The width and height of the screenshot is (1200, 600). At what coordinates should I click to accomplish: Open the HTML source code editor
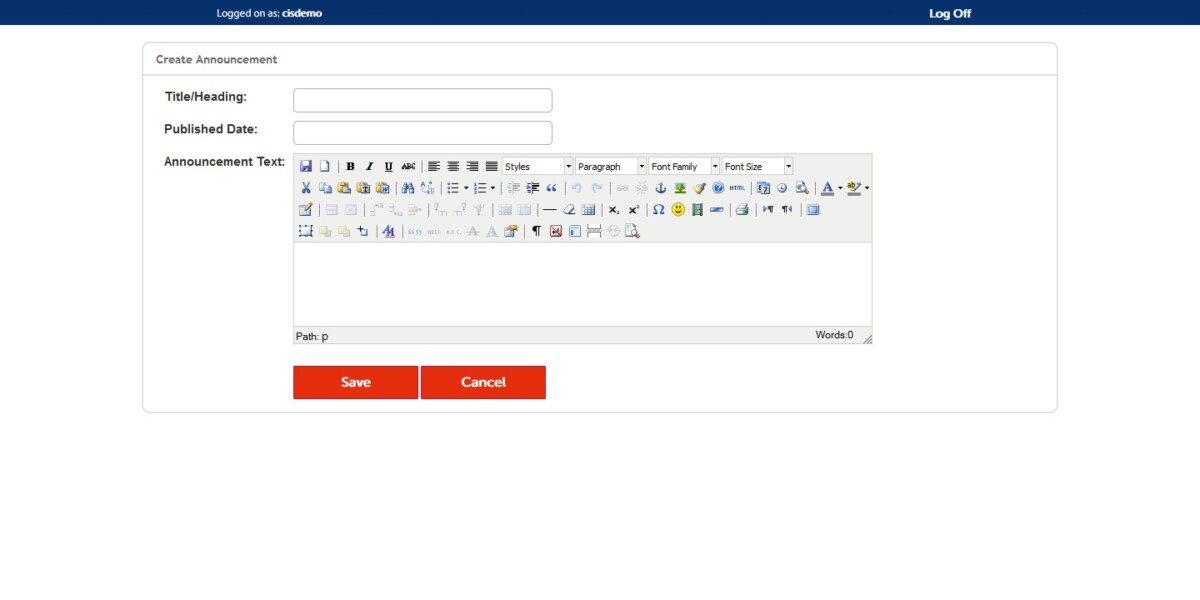(x=736, y=188)
